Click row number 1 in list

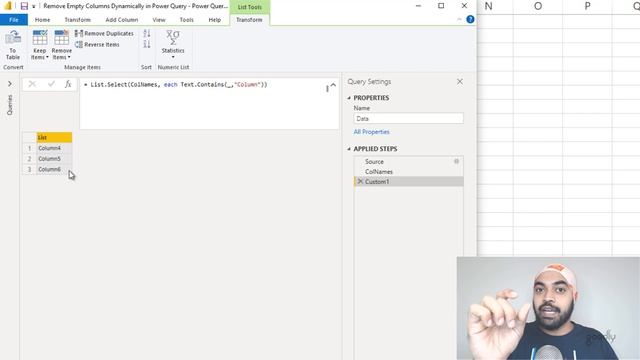point(29,148)
